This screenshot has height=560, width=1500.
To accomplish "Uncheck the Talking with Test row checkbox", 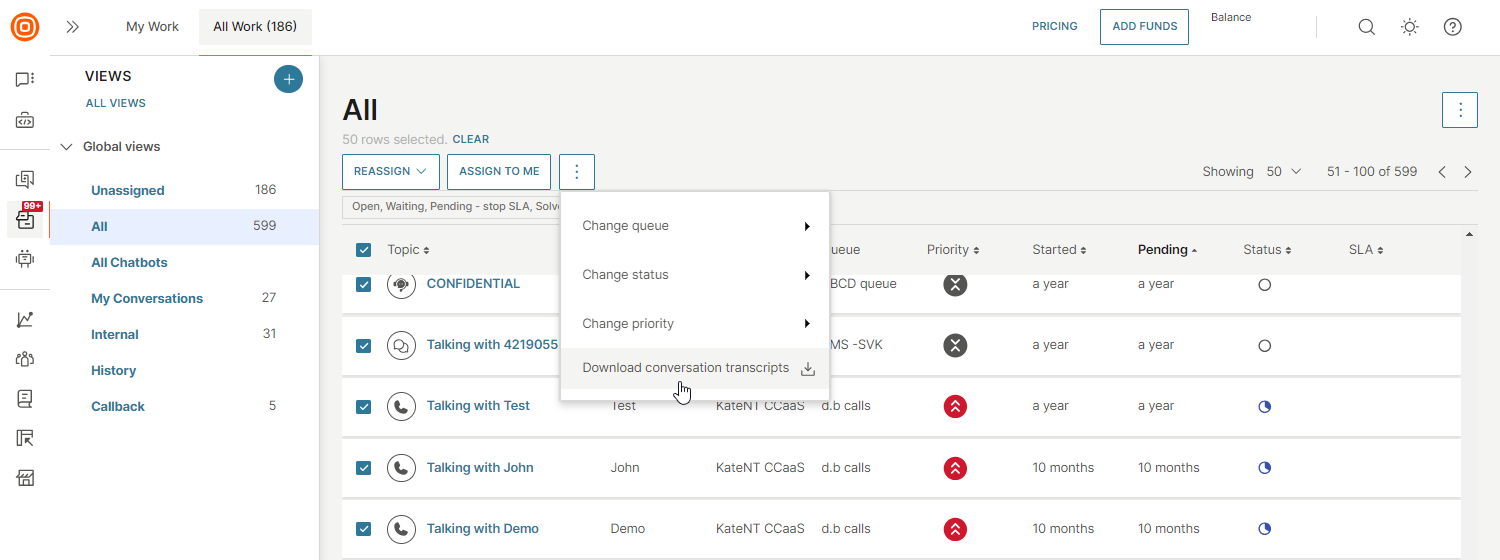I will point(364,406).
